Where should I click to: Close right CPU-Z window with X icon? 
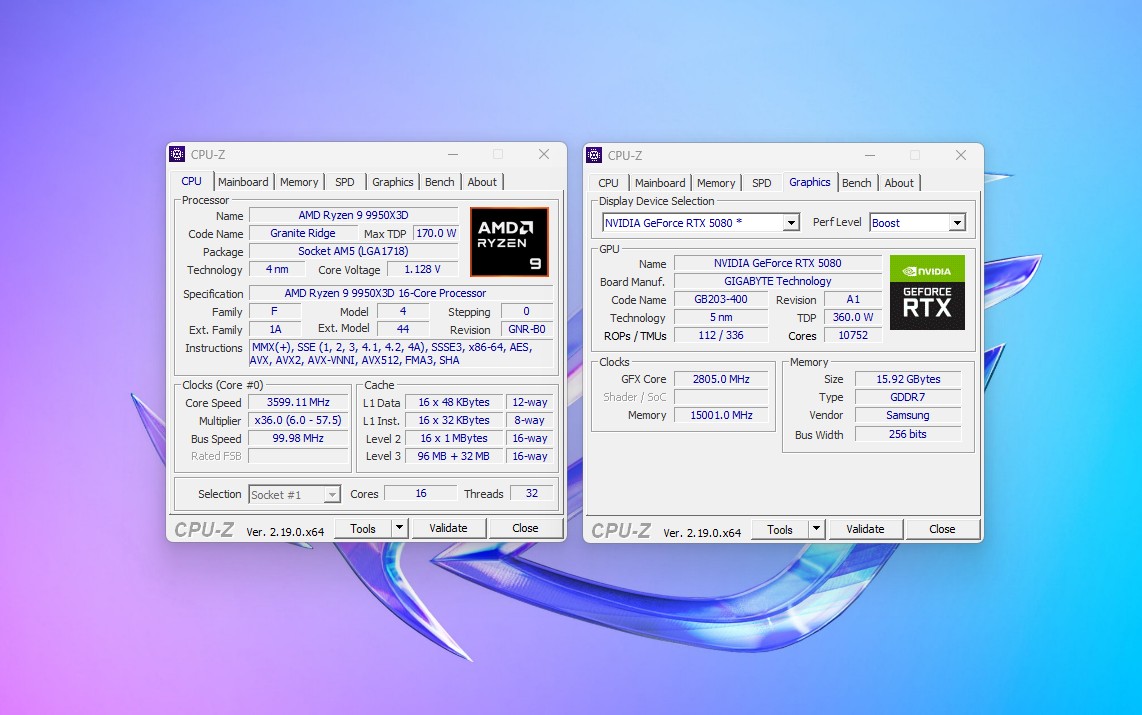click(961, 155)
